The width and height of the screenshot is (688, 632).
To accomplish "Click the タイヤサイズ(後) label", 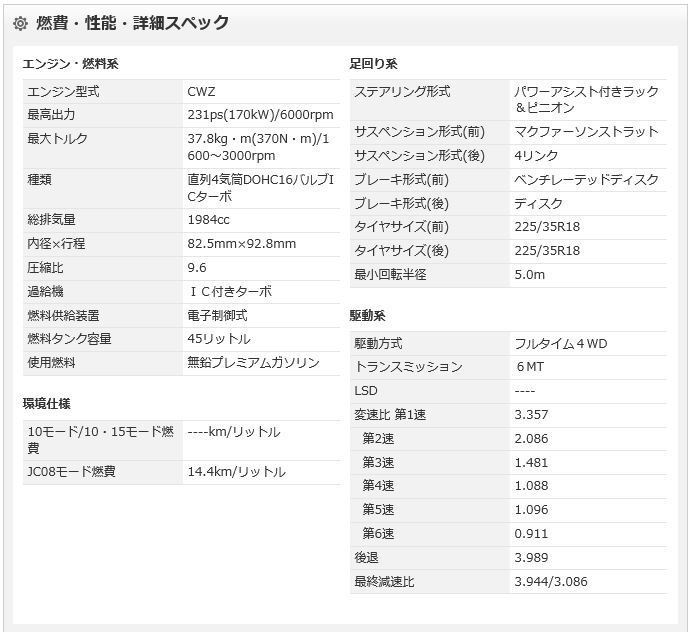I will click(401, 251).
